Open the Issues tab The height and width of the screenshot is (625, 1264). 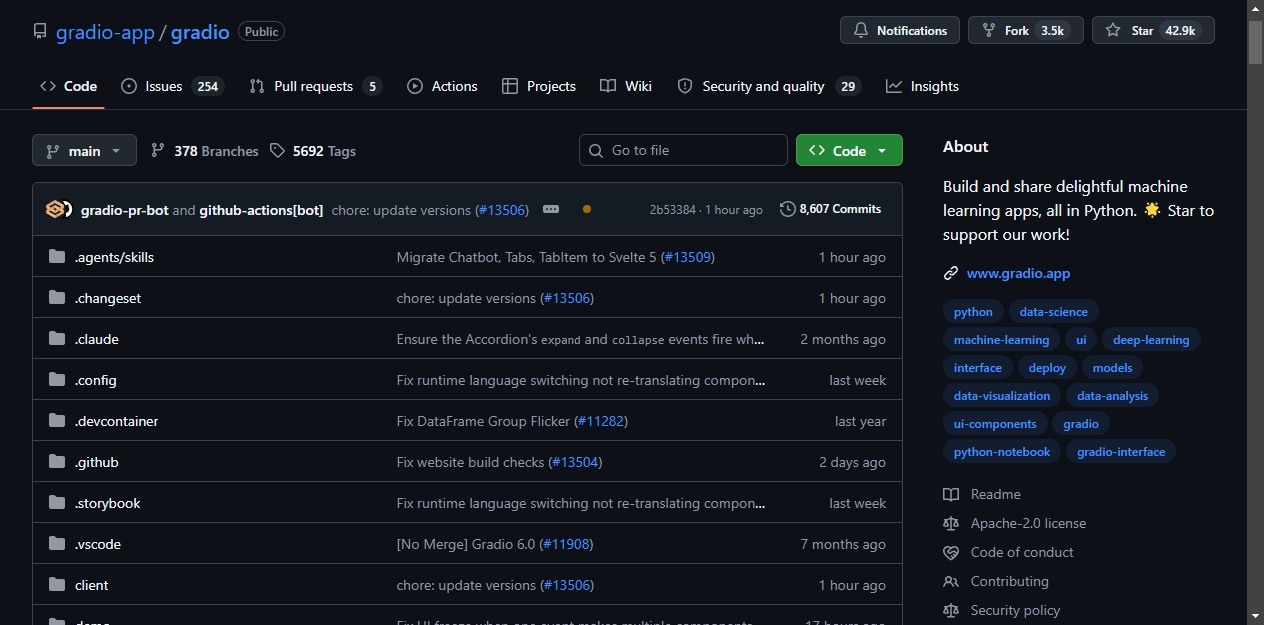click(x=172, y=86)
